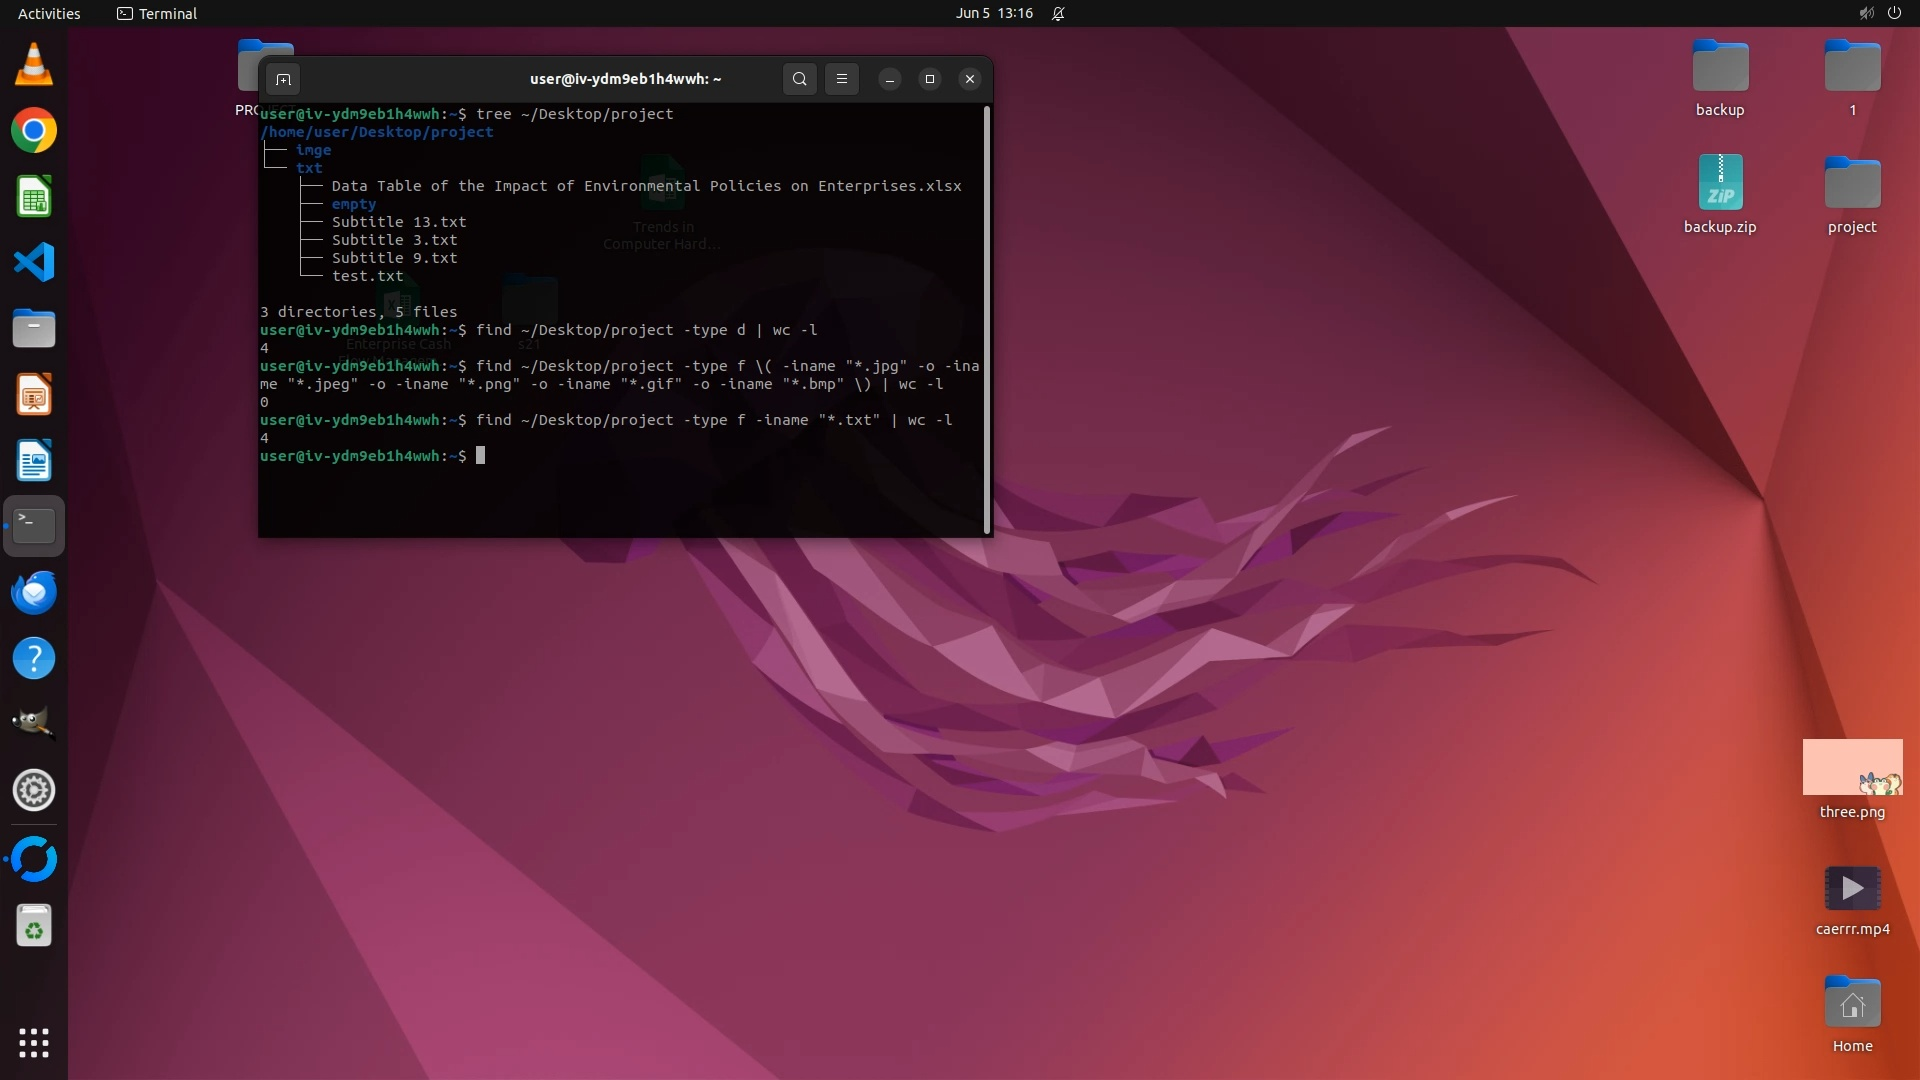1920x1080 pixels.
Task: Open the Settings gear in dock
Action: [33, 790]
